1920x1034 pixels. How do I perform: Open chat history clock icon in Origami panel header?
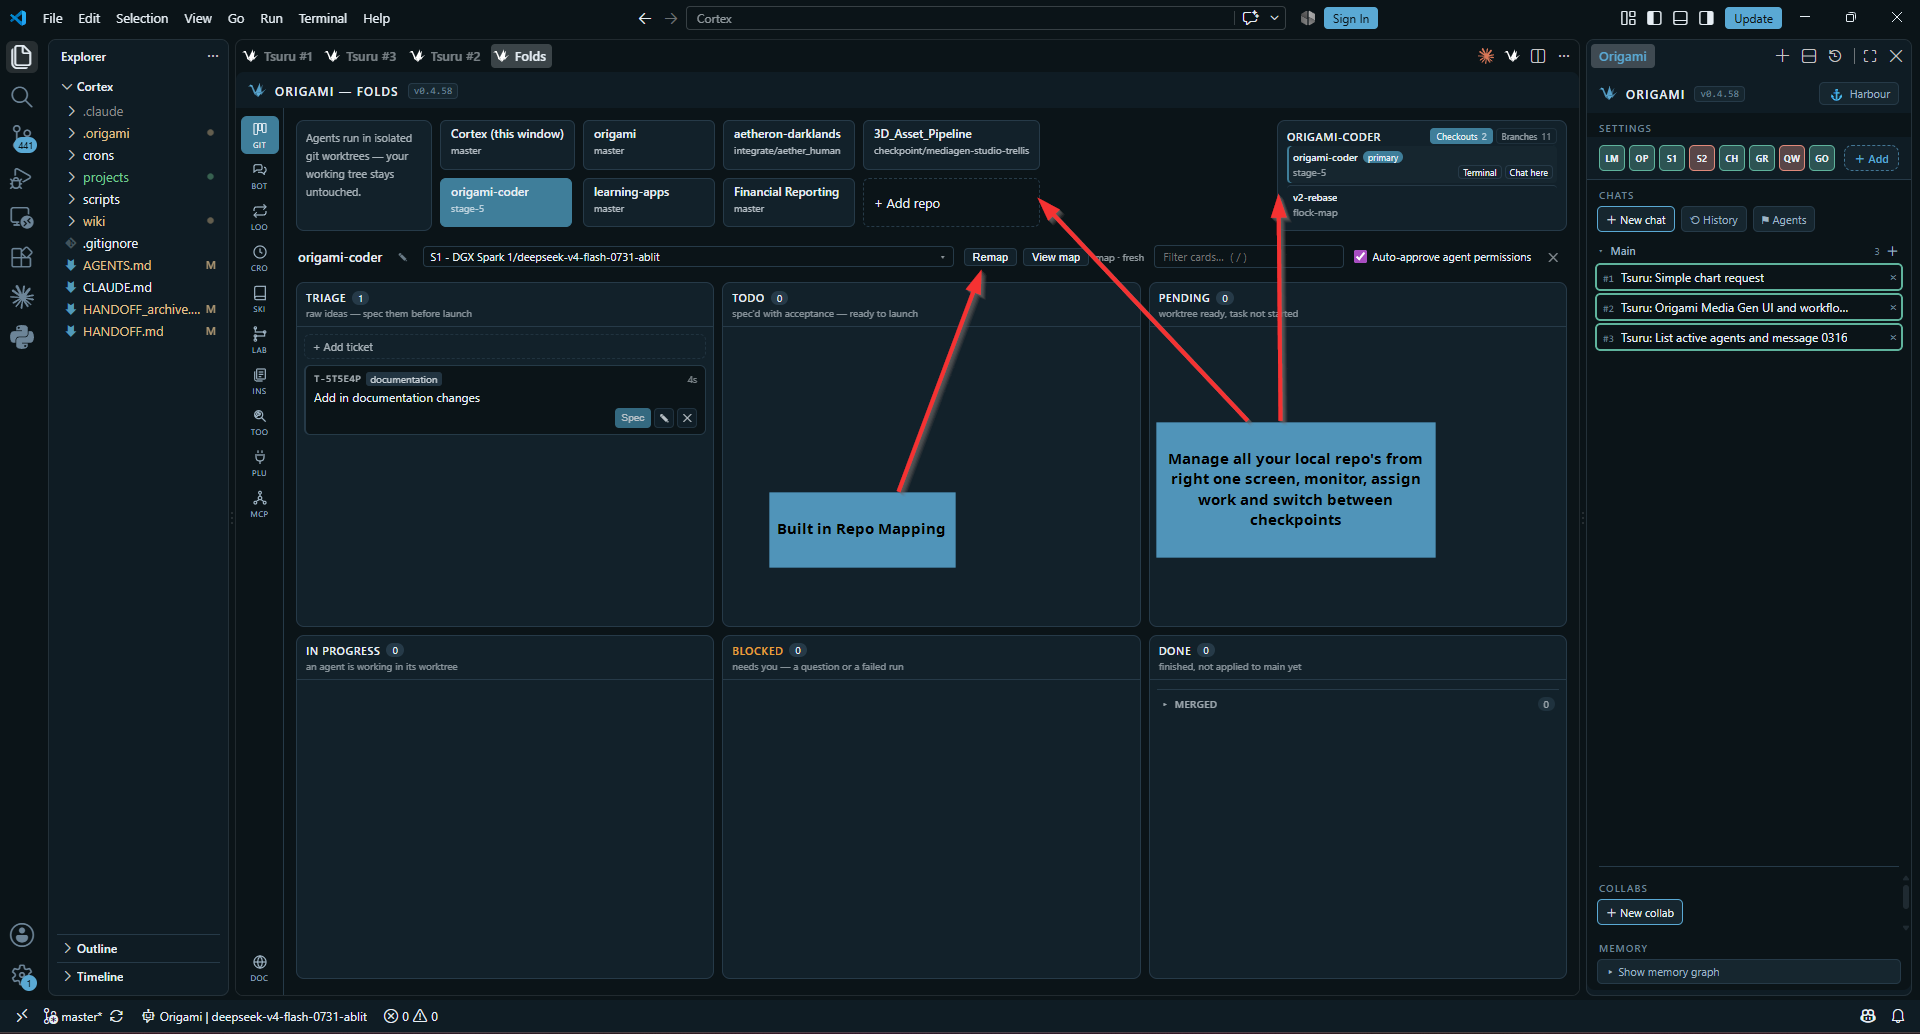click(1835, 56)
